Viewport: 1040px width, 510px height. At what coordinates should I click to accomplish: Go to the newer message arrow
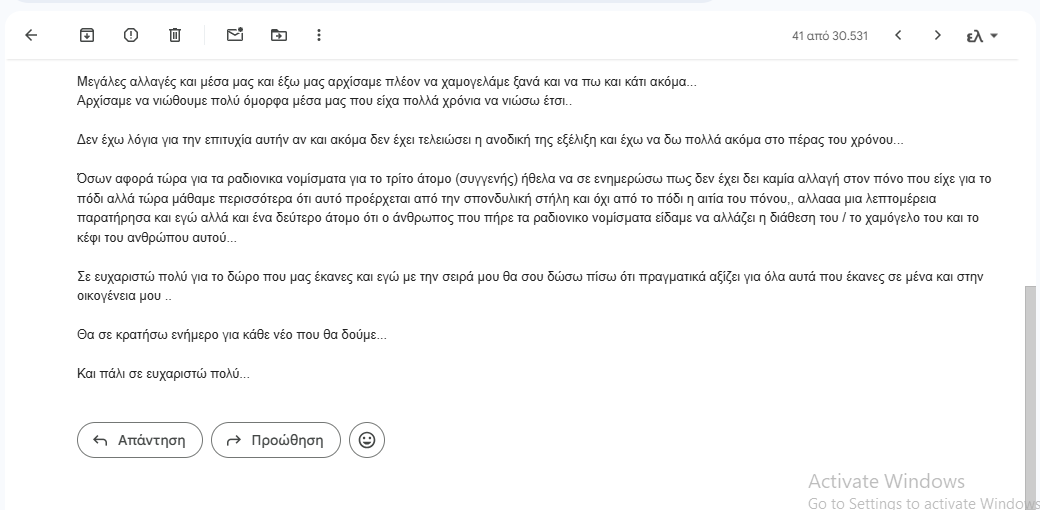898,35
